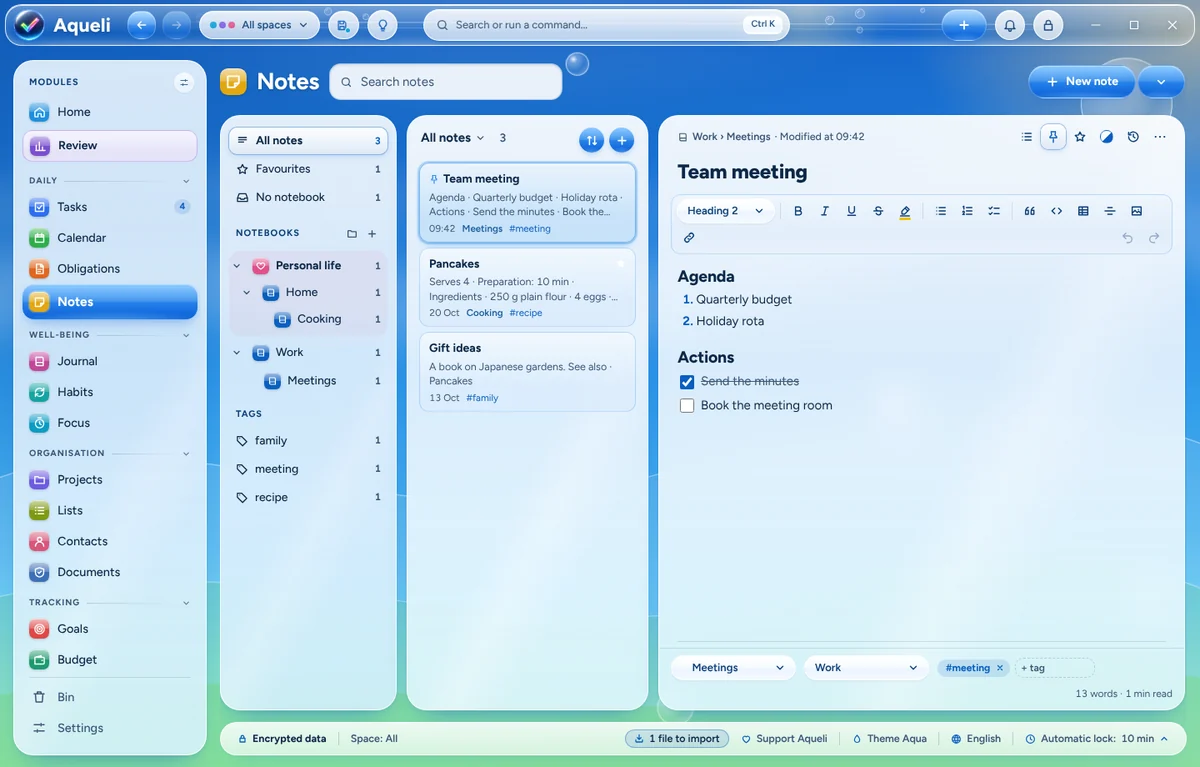1200x767 pixels.
Task: Go to the Calendar module
Action: (110, 238)
